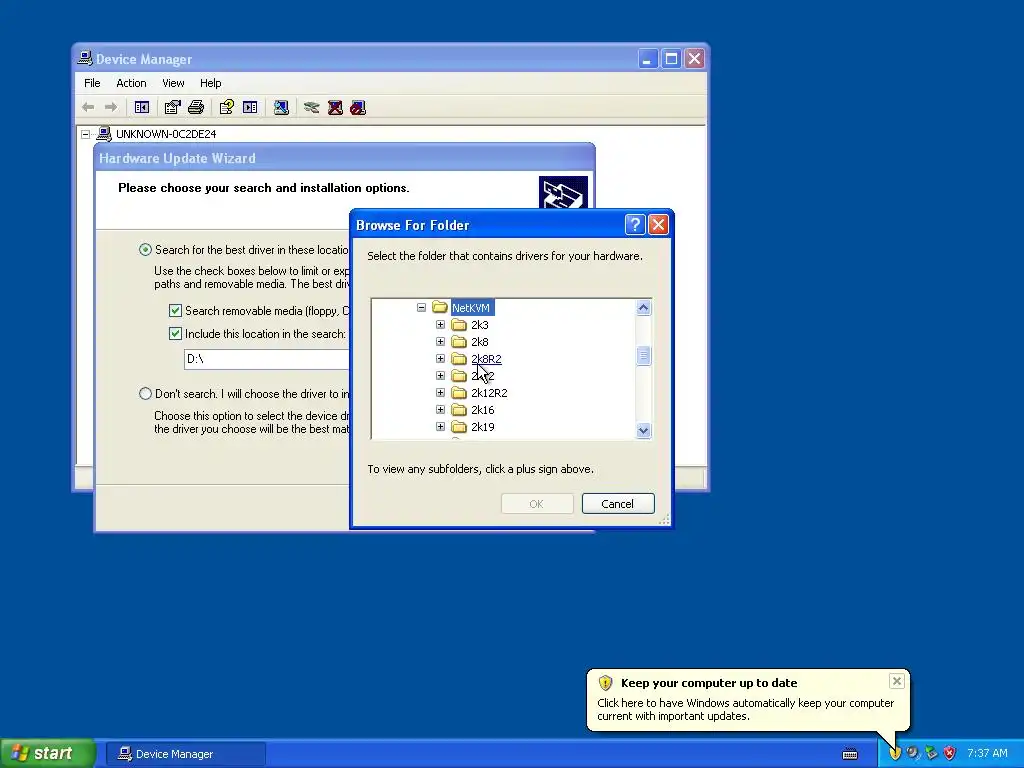Click the Print toolbar icon
The height and width of the screenshot is (768, 1024).
pos(196,107)
